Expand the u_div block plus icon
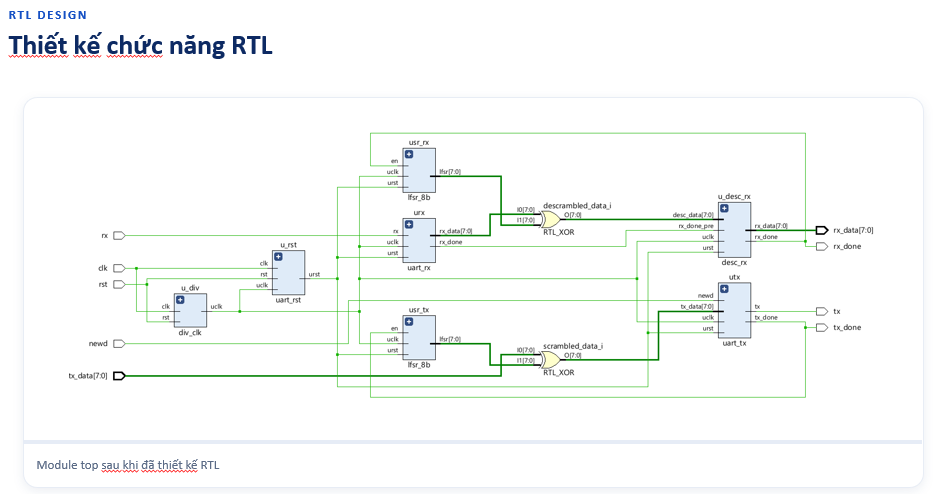Viewport: 933px width, 494px height. point(180,300)
